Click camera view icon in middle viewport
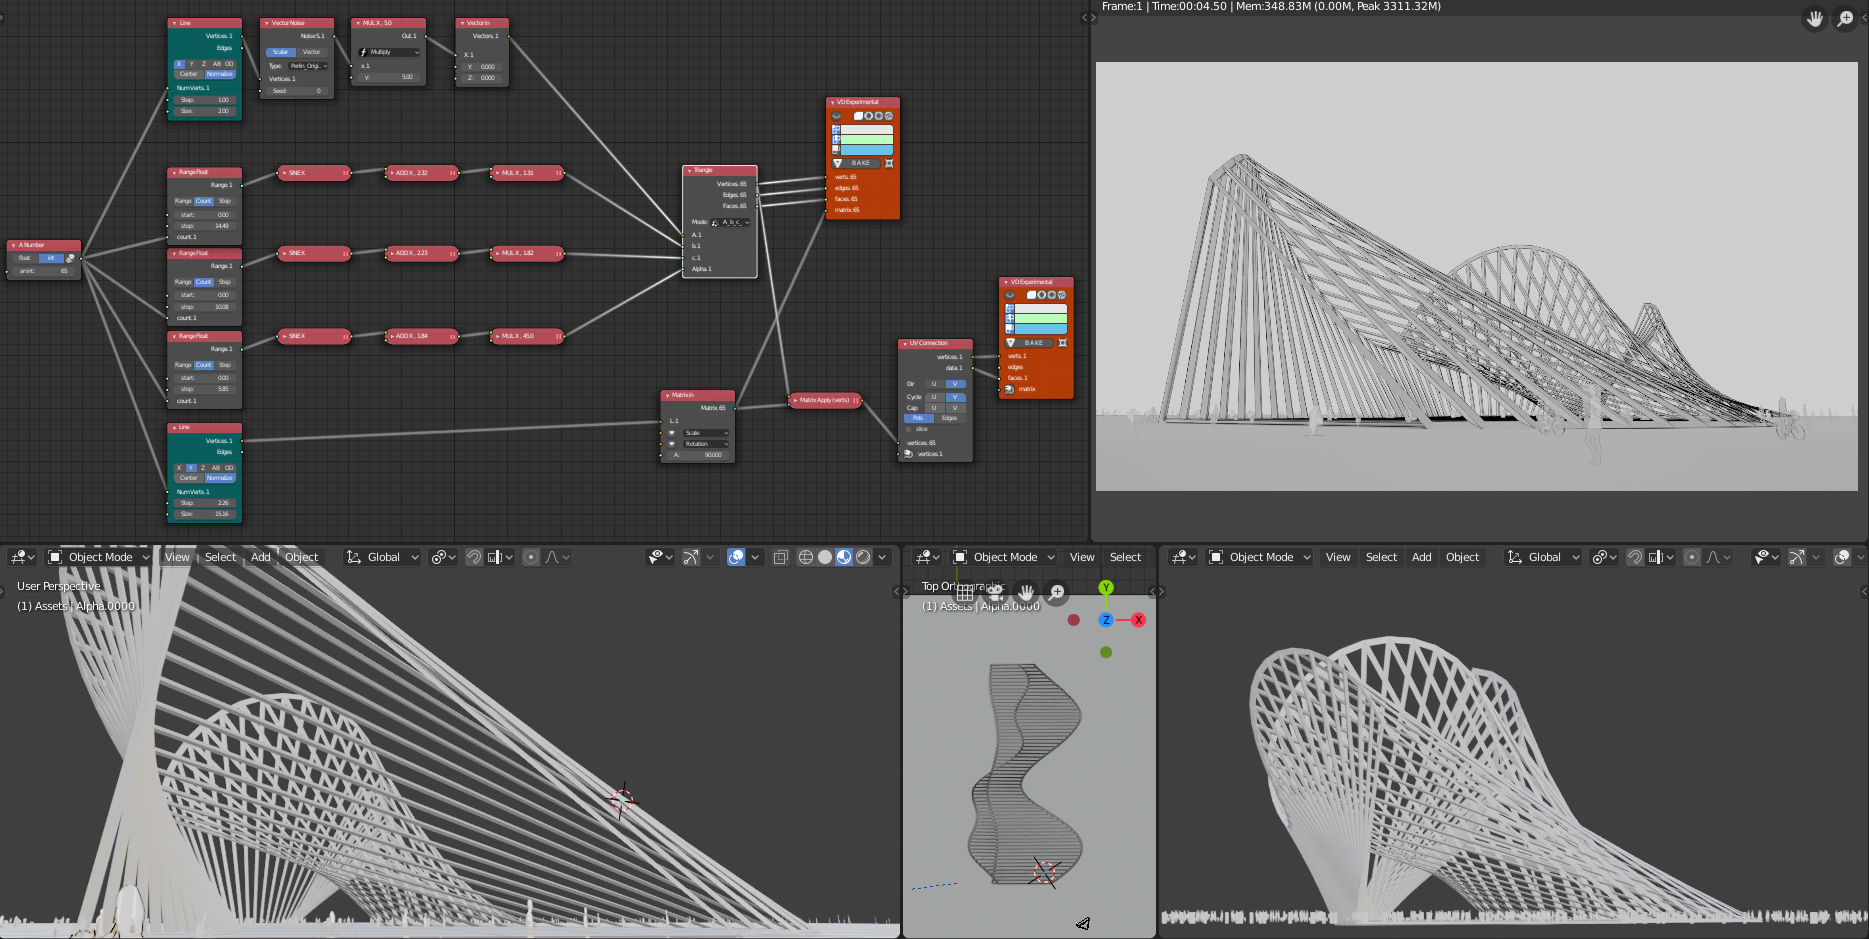The image size is (1869, 939). pos(995,592)
